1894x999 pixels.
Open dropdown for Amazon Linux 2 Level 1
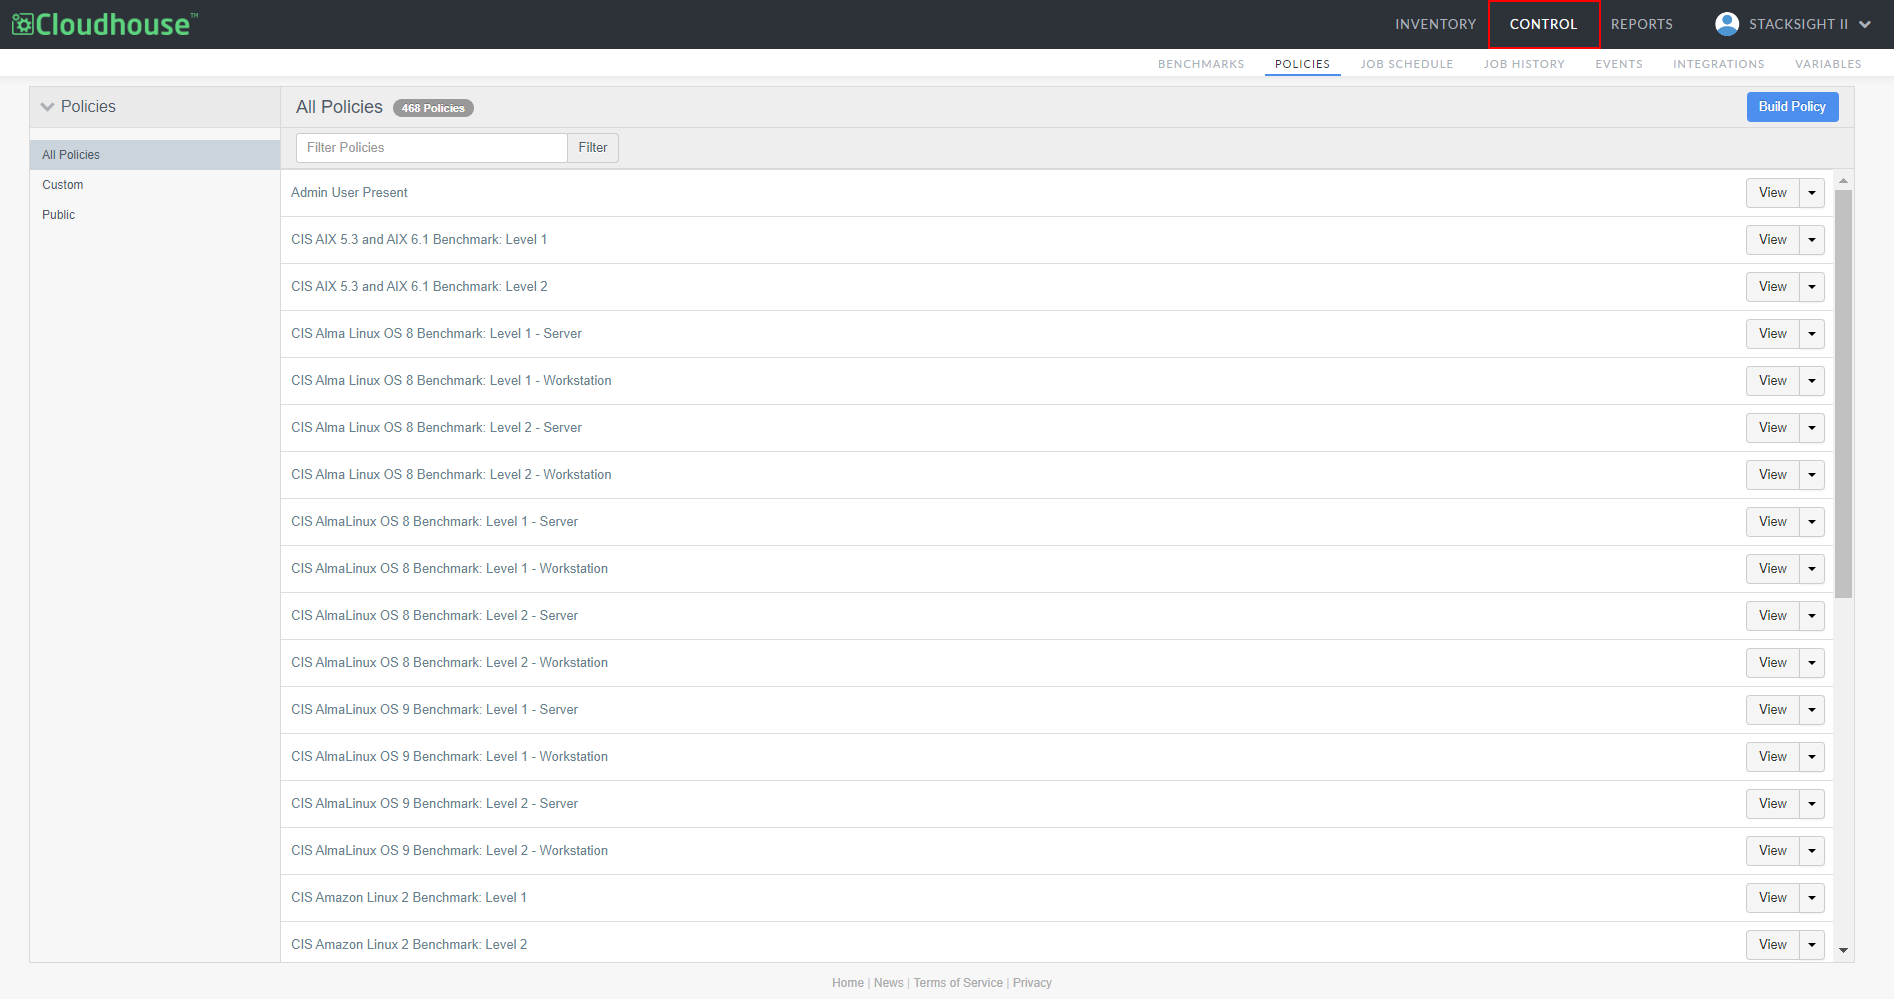click(1812, 898)
